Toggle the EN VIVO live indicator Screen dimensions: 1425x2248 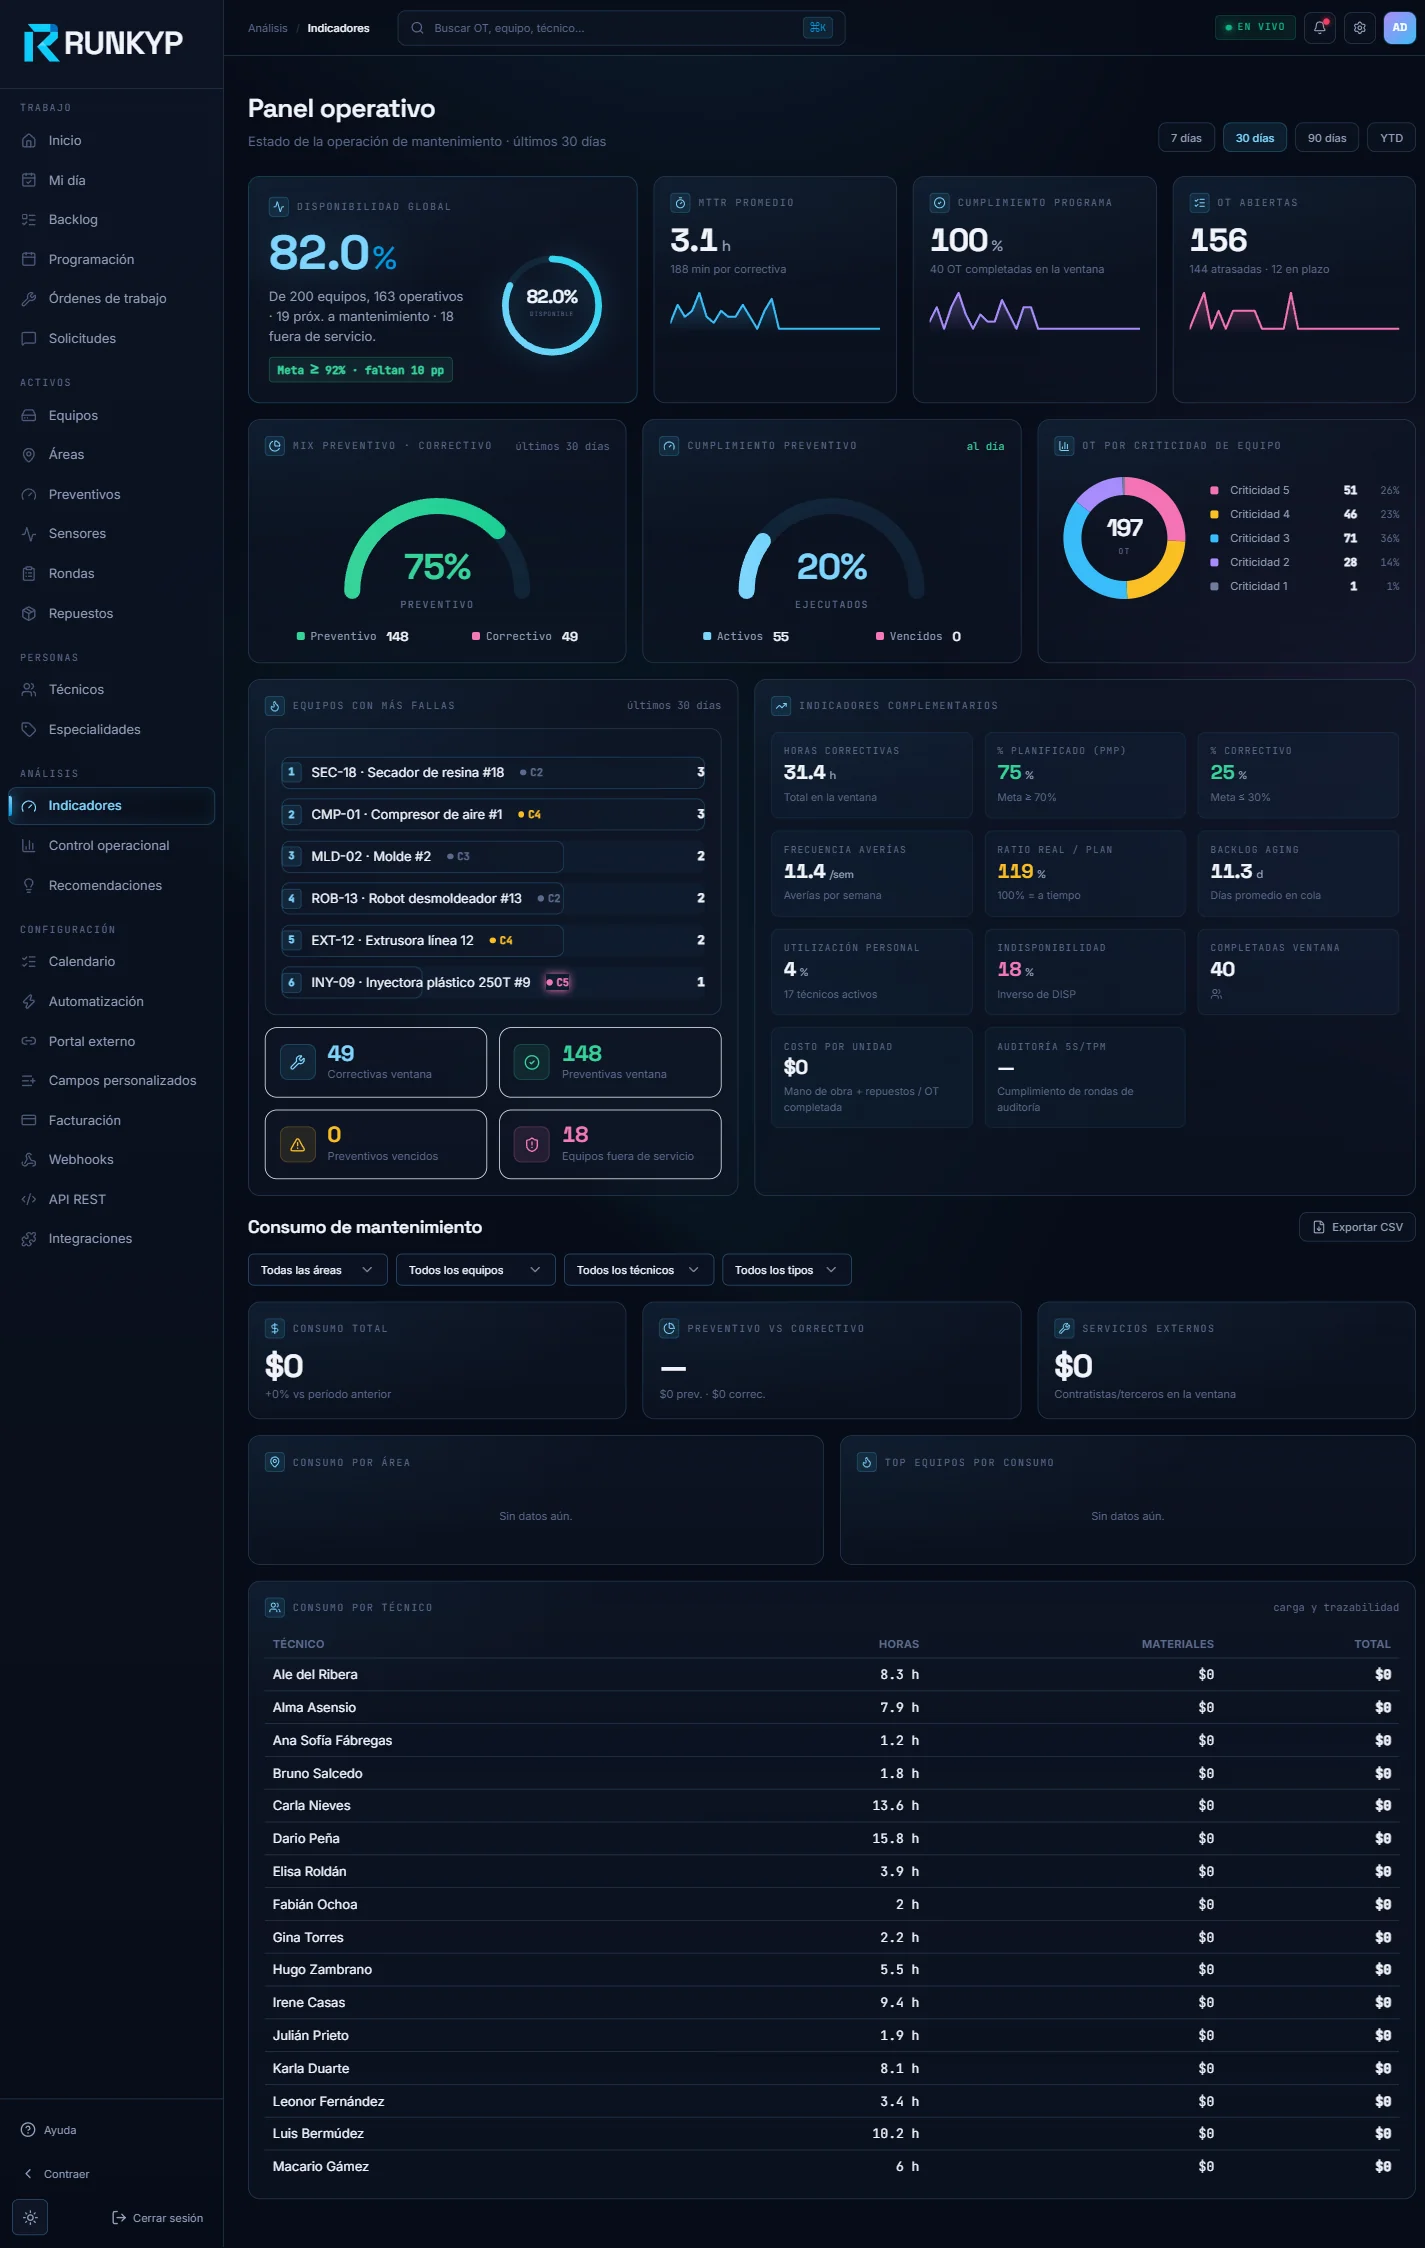coord(1255,27)
